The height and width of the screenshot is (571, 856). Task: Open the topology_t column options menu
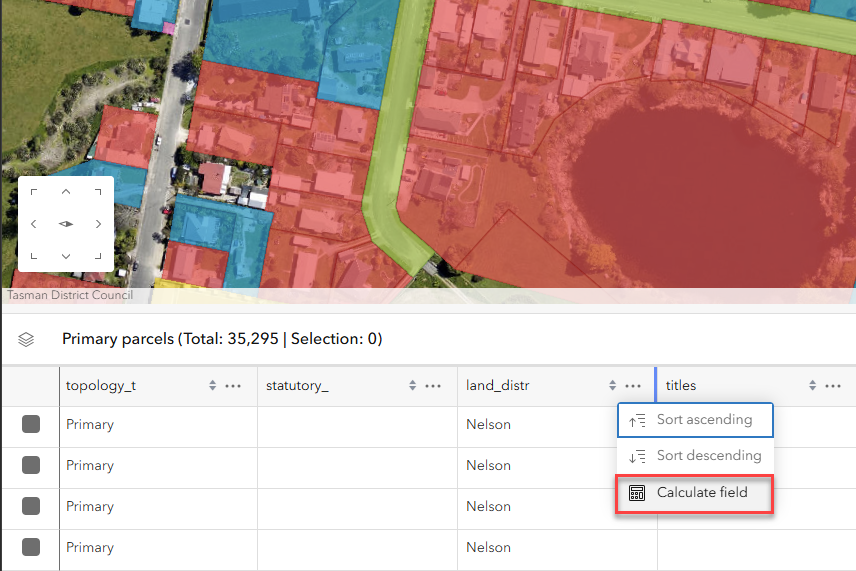point(233,386)
